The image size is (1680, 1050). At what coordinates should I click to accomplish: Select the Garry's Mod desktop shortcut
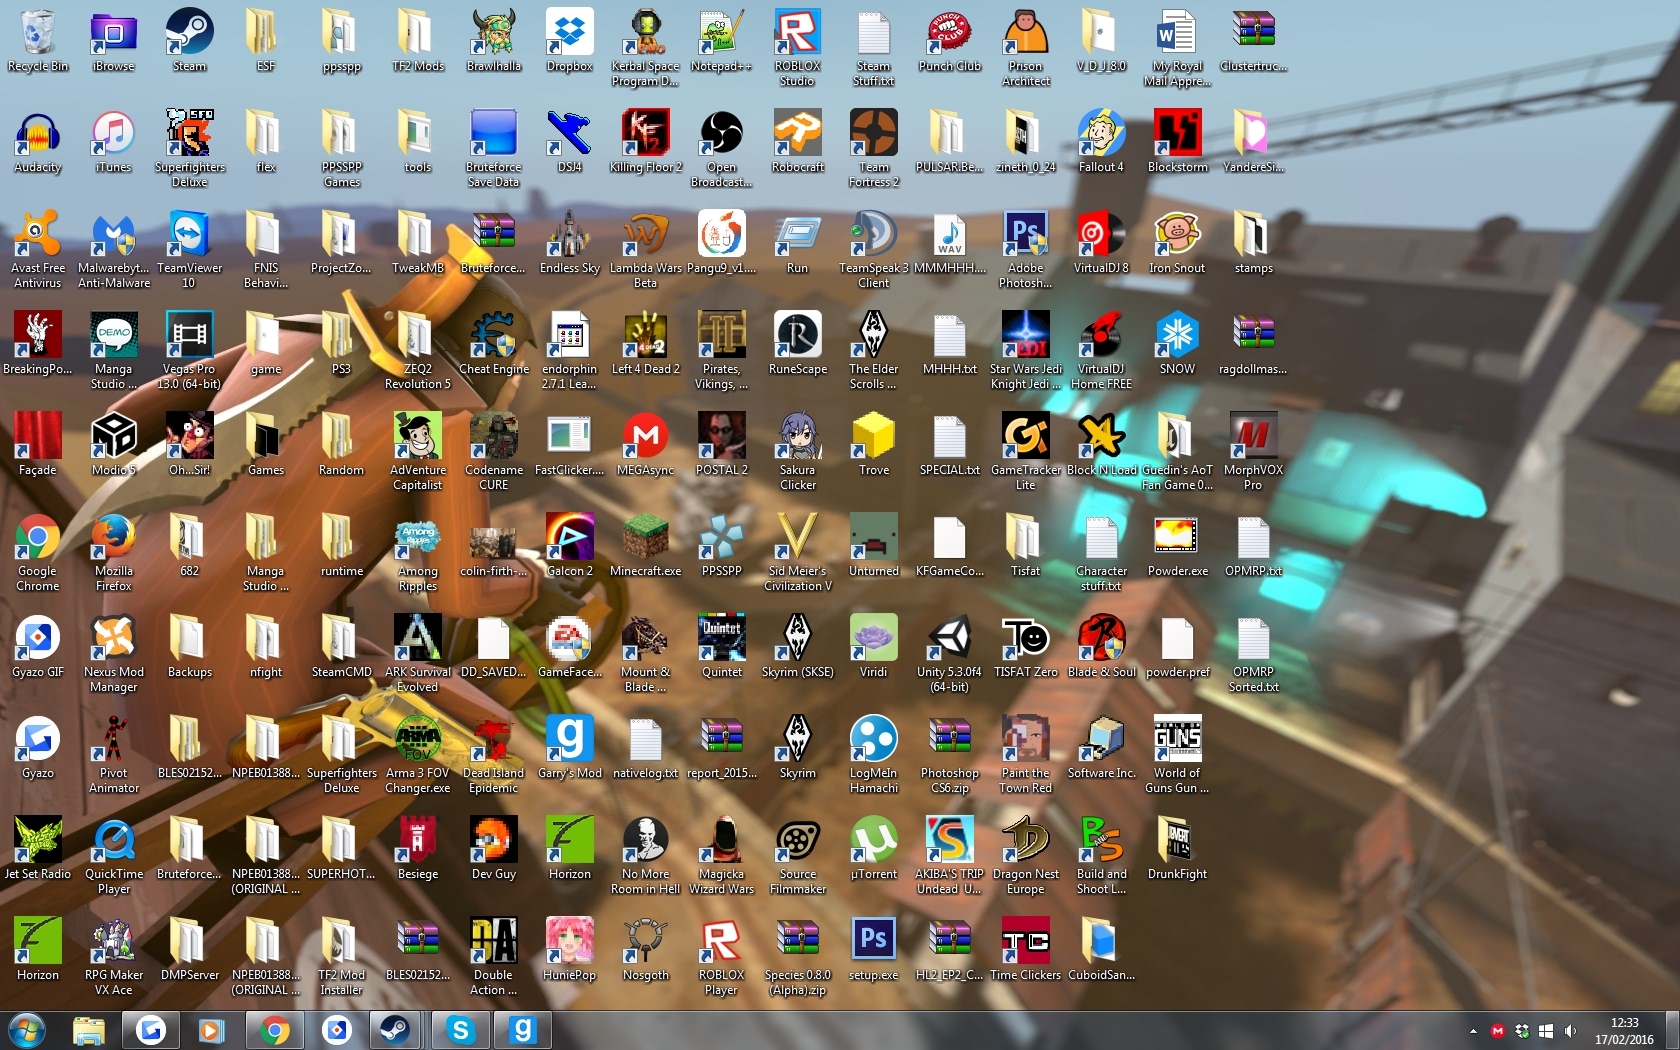(x=570, y=748)
